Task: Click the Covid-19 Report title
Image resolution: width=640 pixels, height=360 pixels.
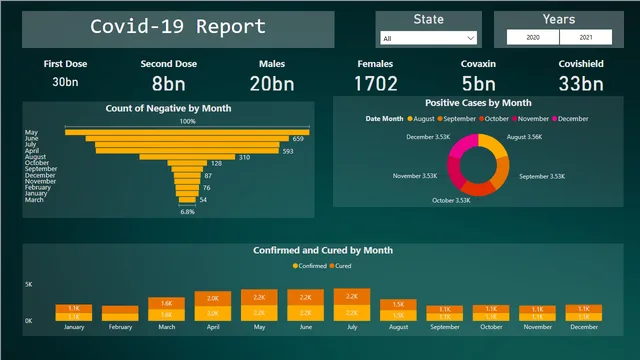Action: [178, 27]
